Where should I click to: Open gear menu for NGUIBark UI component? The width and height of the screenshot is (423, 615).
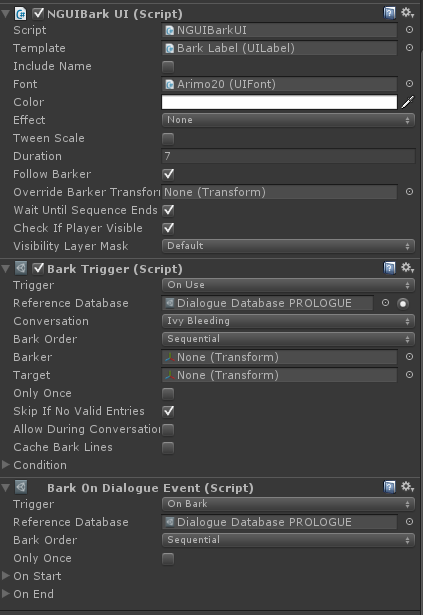pos(407,13)
